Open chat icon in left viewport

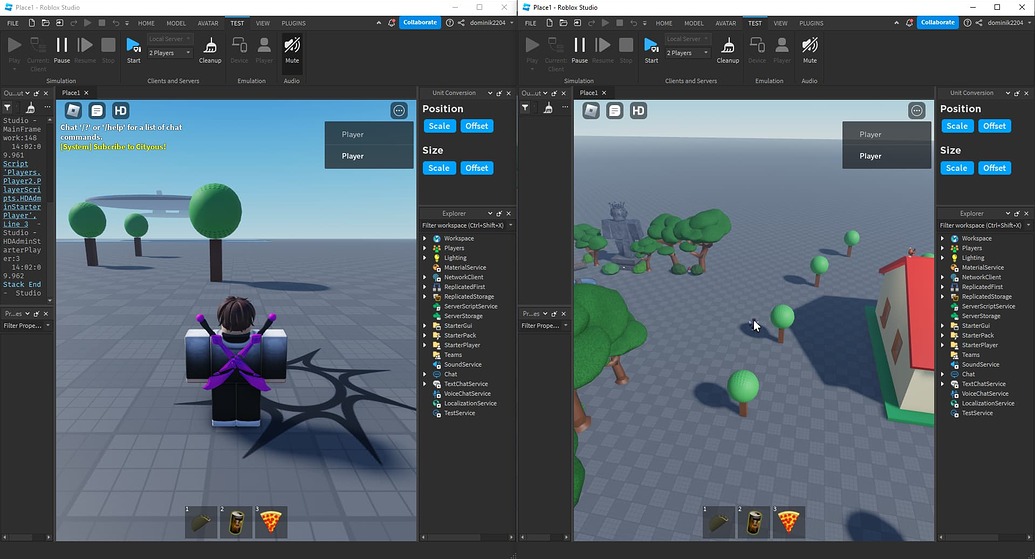97,110
